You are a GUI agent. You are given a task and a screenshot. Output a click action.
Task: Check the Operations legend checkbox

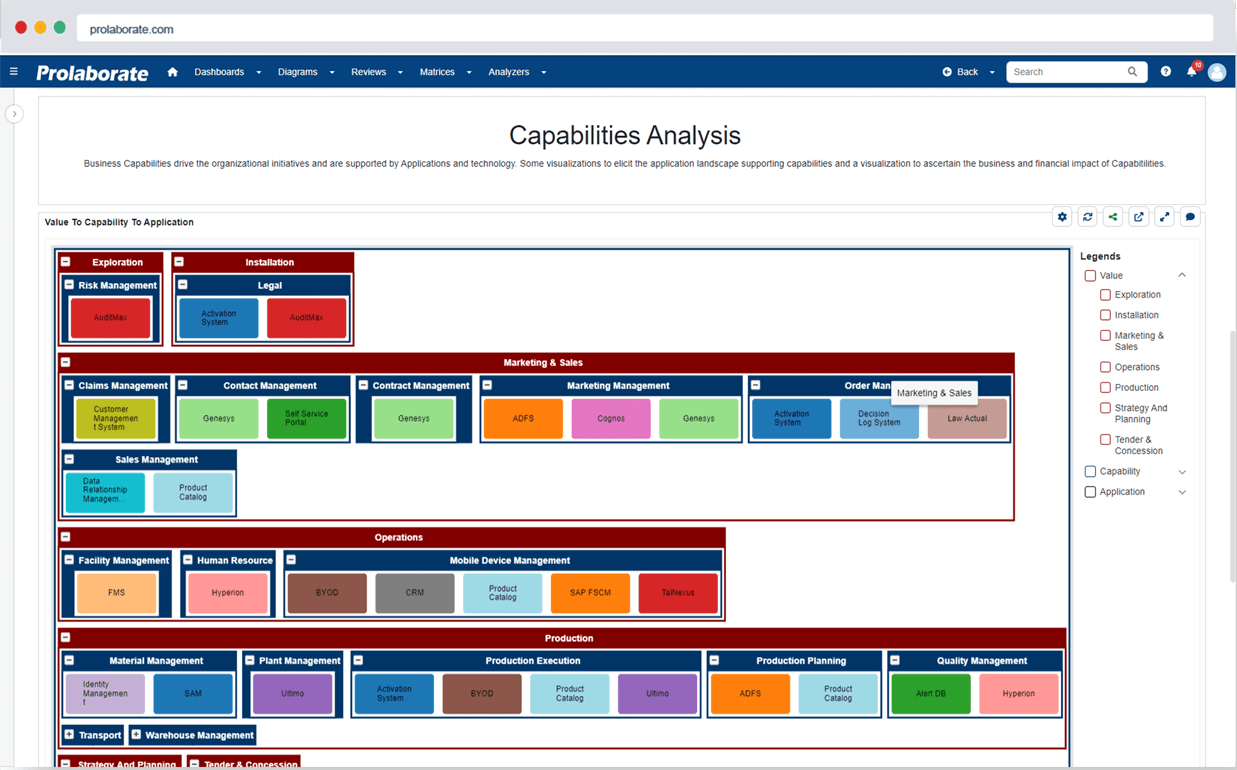click(1105, 367)
